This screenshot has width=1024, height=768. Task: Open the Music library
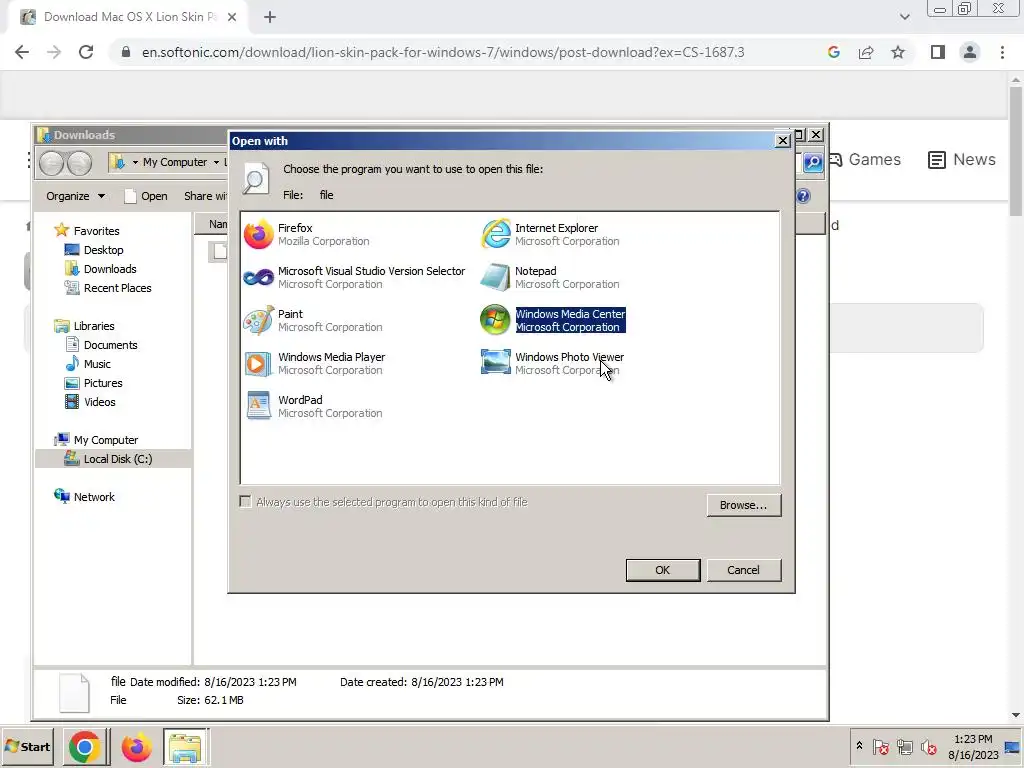point(97,364)
